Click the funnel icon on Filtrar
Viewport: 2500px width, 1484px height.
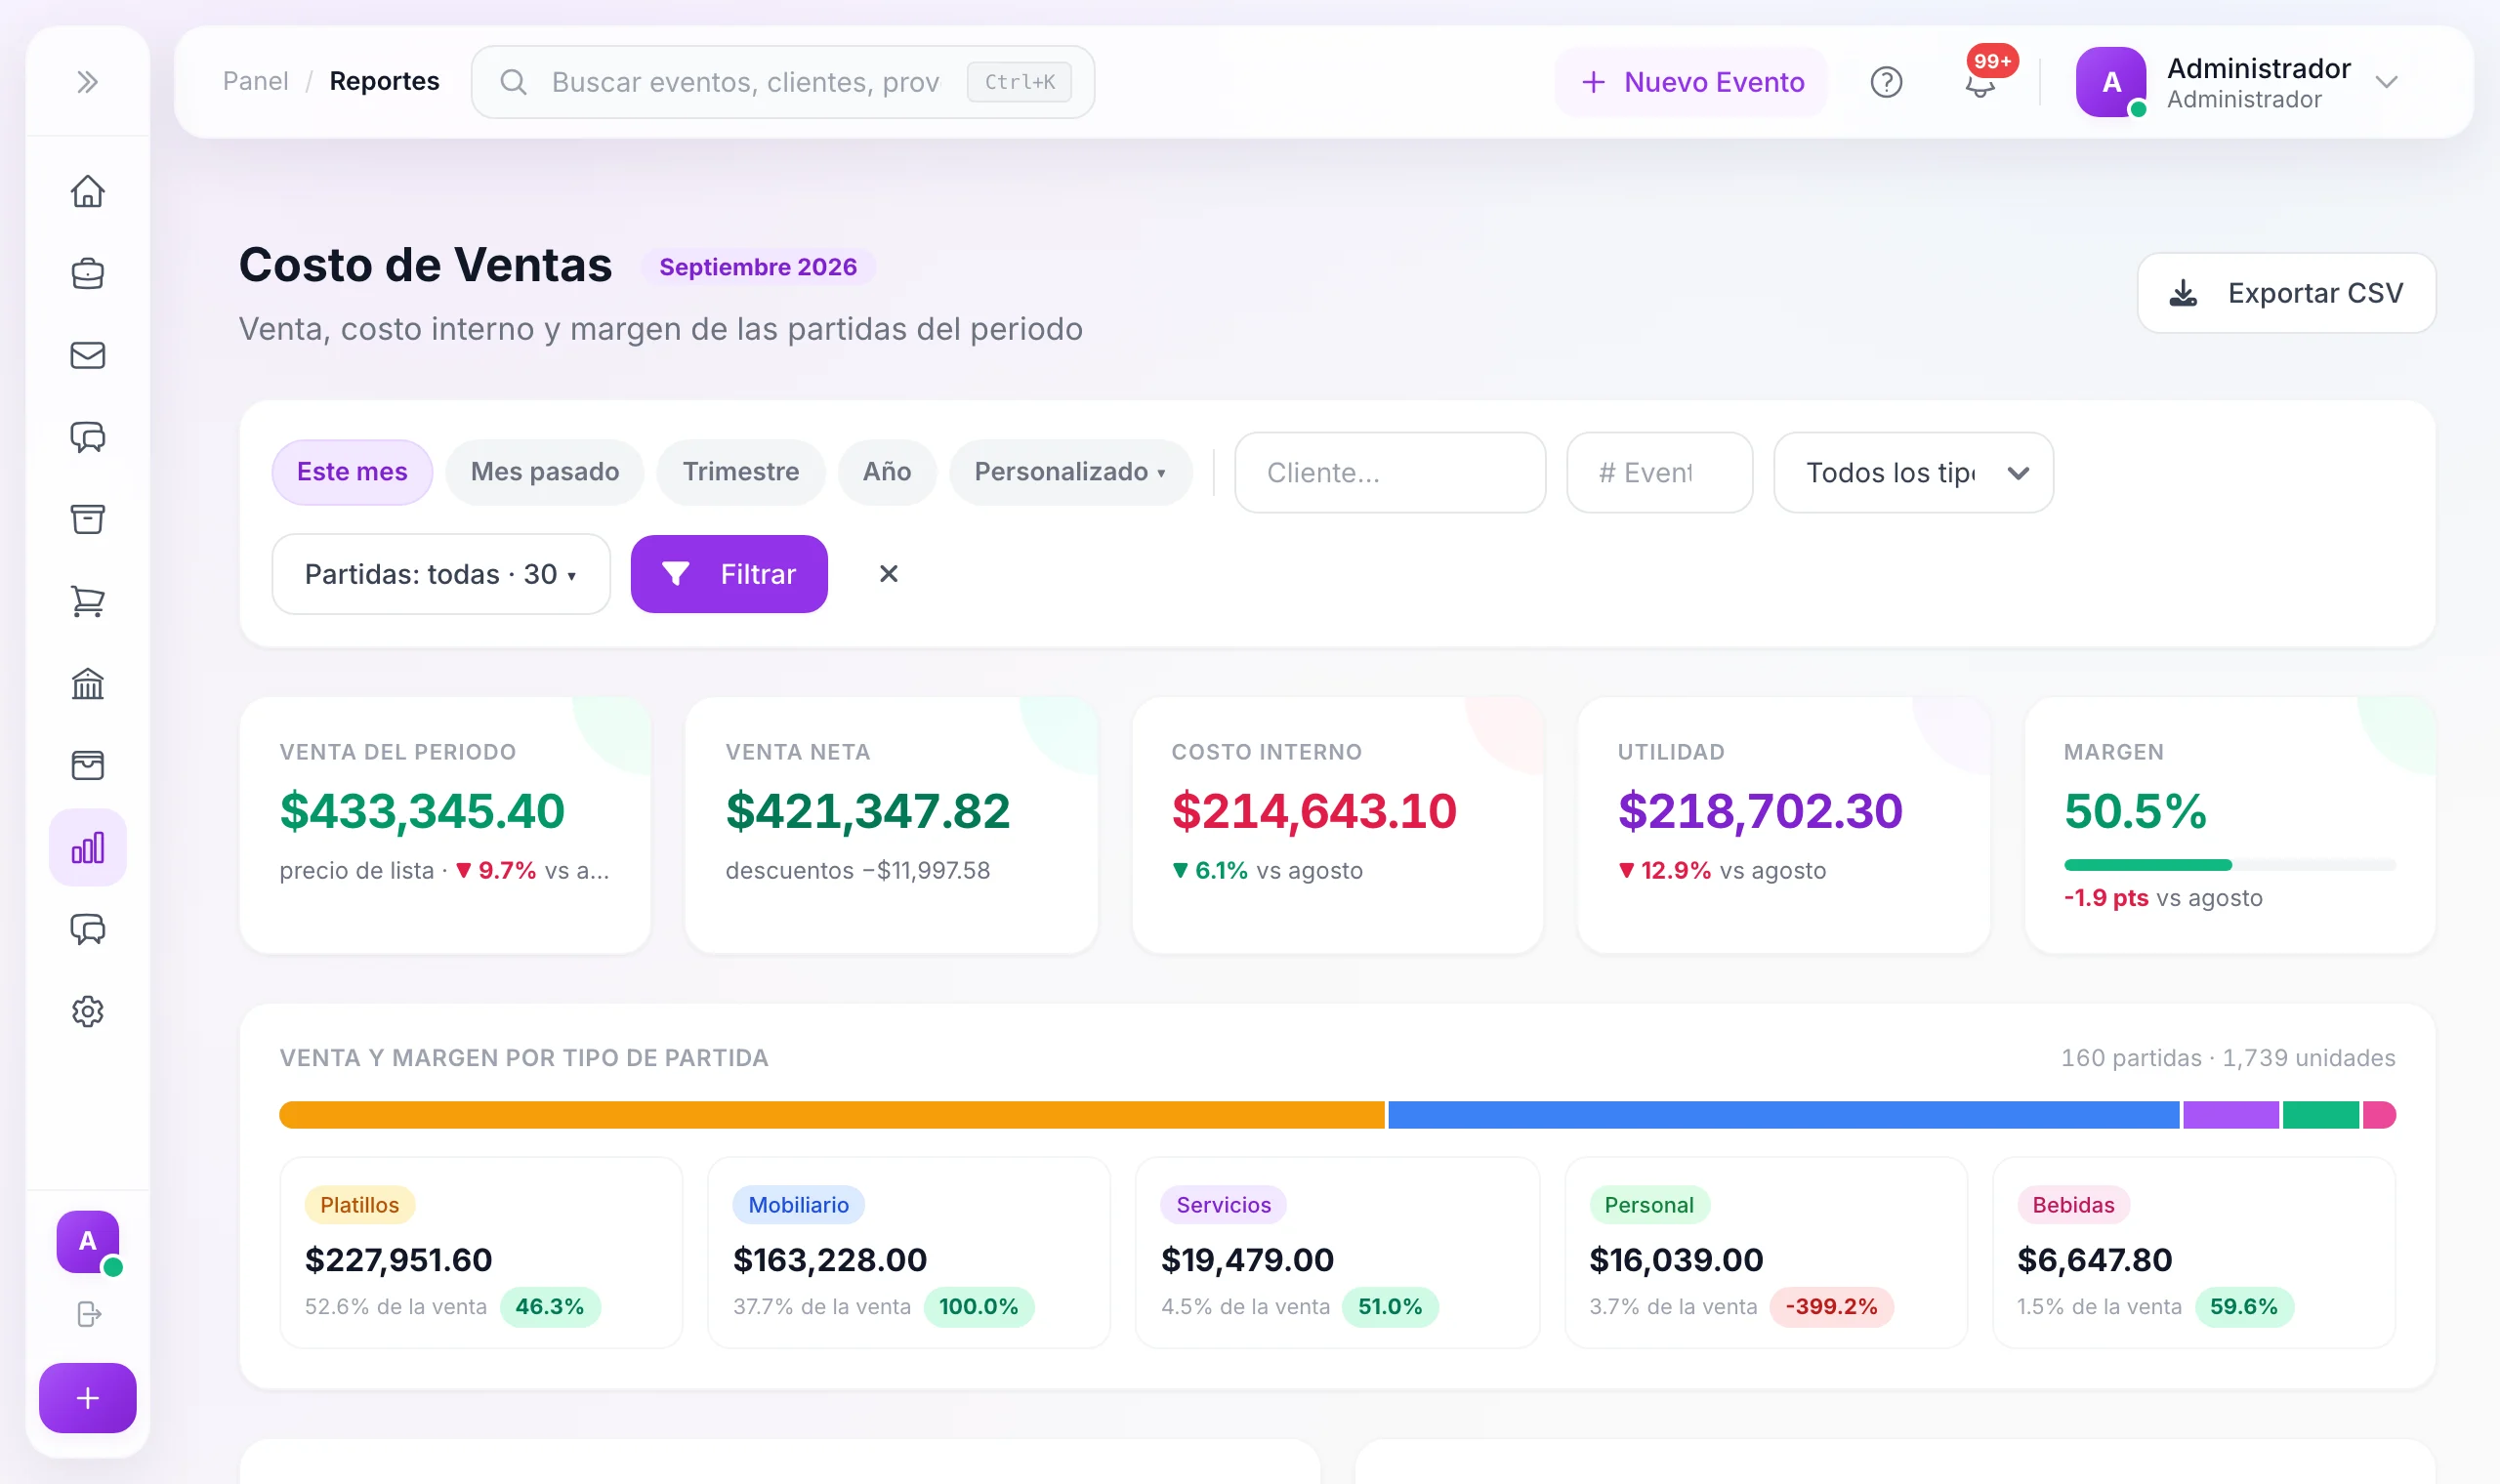click(x=676, y=574)
